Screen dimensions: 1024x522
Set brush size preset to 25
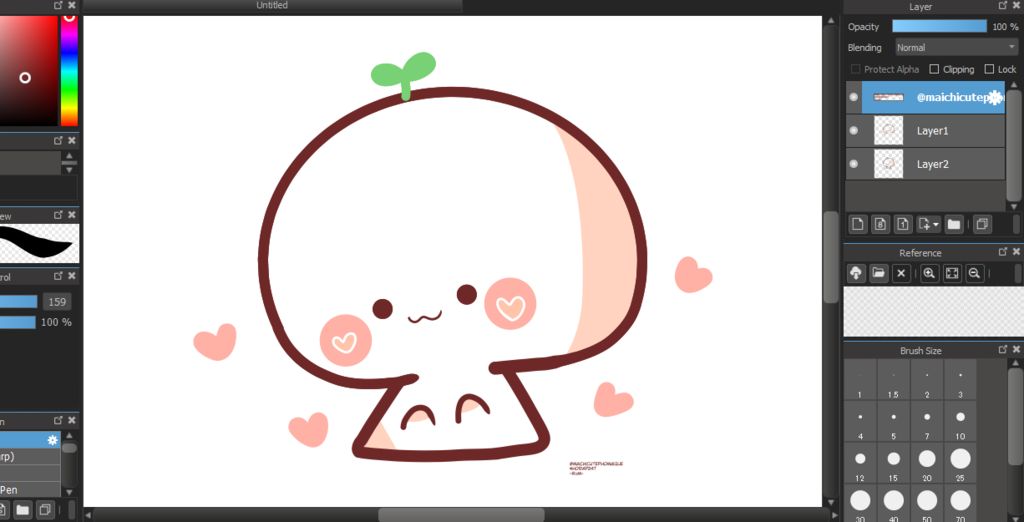[x=960, y=464]
